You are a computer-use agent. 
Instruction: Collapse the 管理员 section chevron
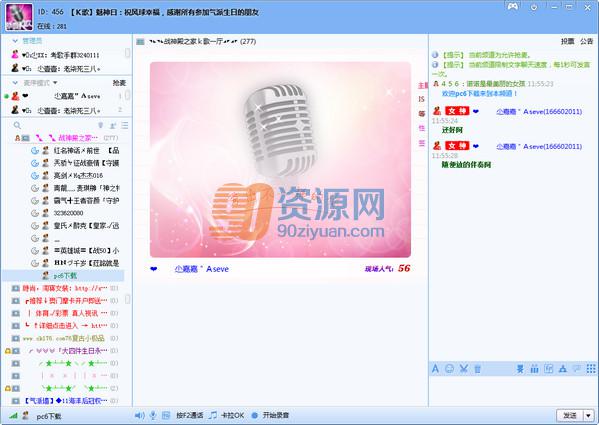(15, 40)
